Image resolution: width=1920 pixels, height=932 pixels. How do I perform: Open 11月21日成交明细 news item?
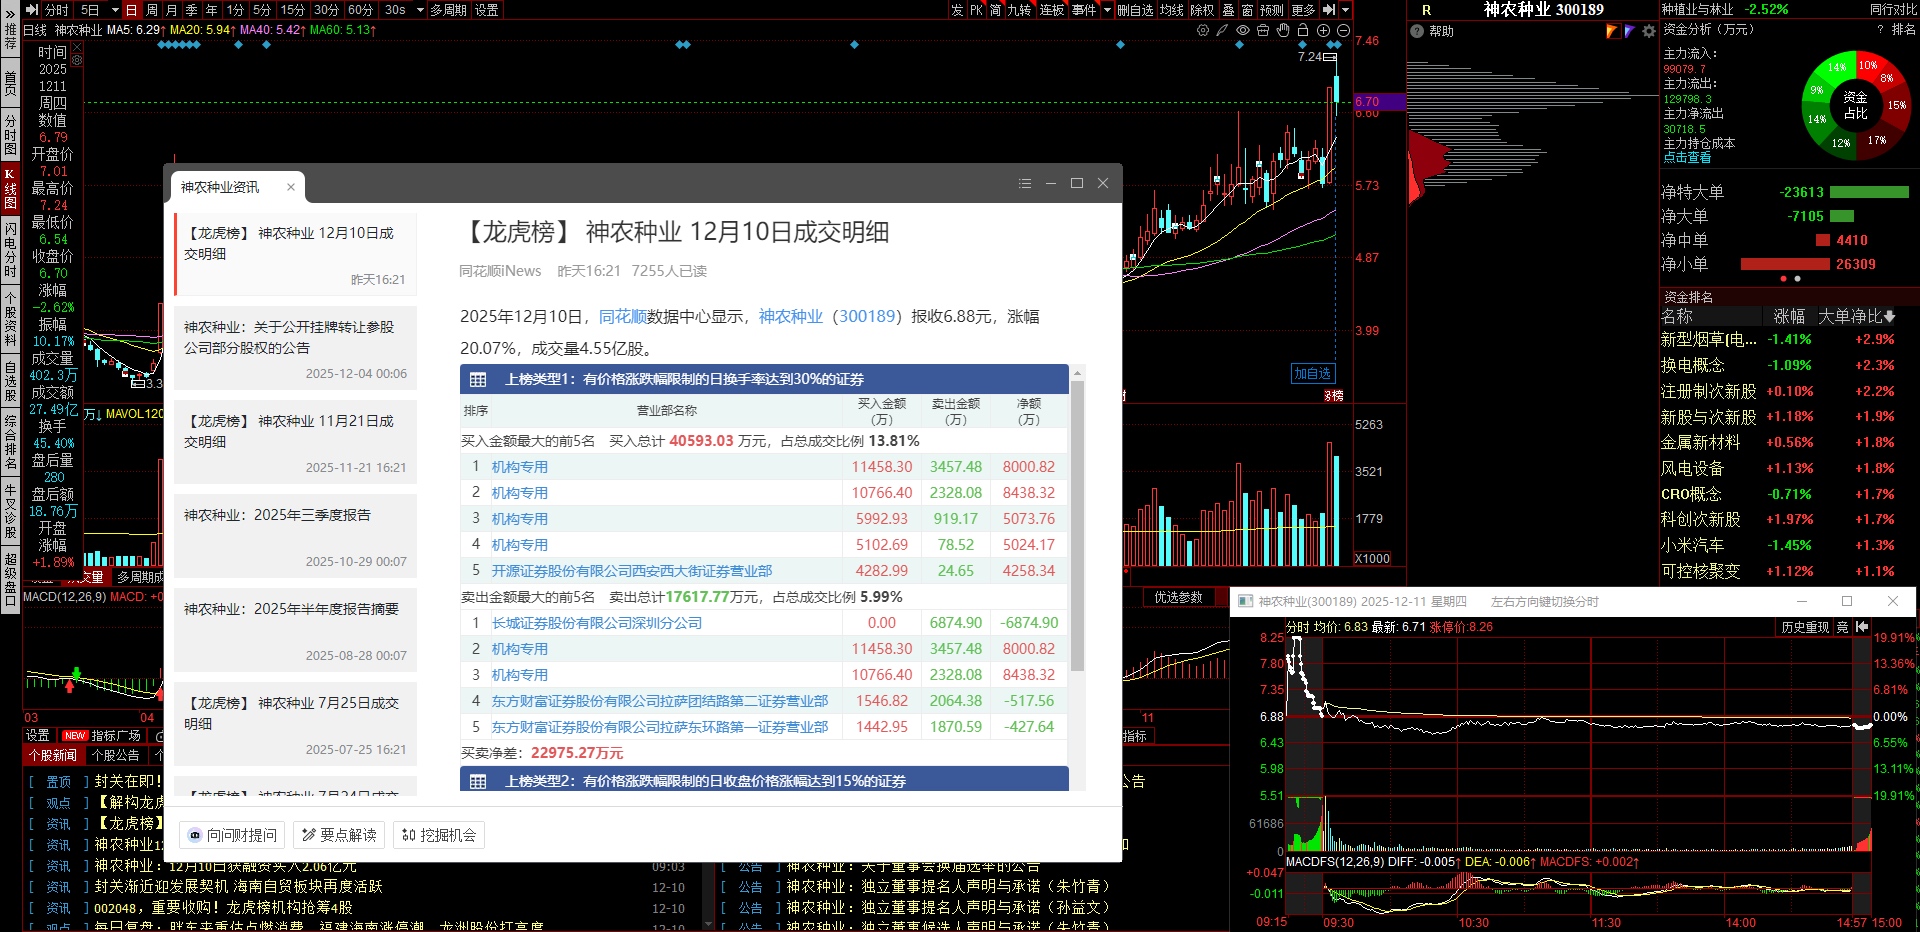click(x=295, y=442)
